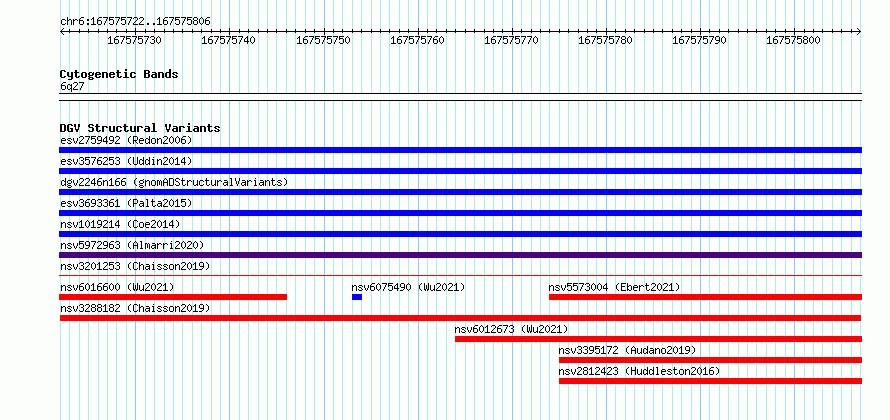Click the blue bar under esv2759492

click(460, 150)
